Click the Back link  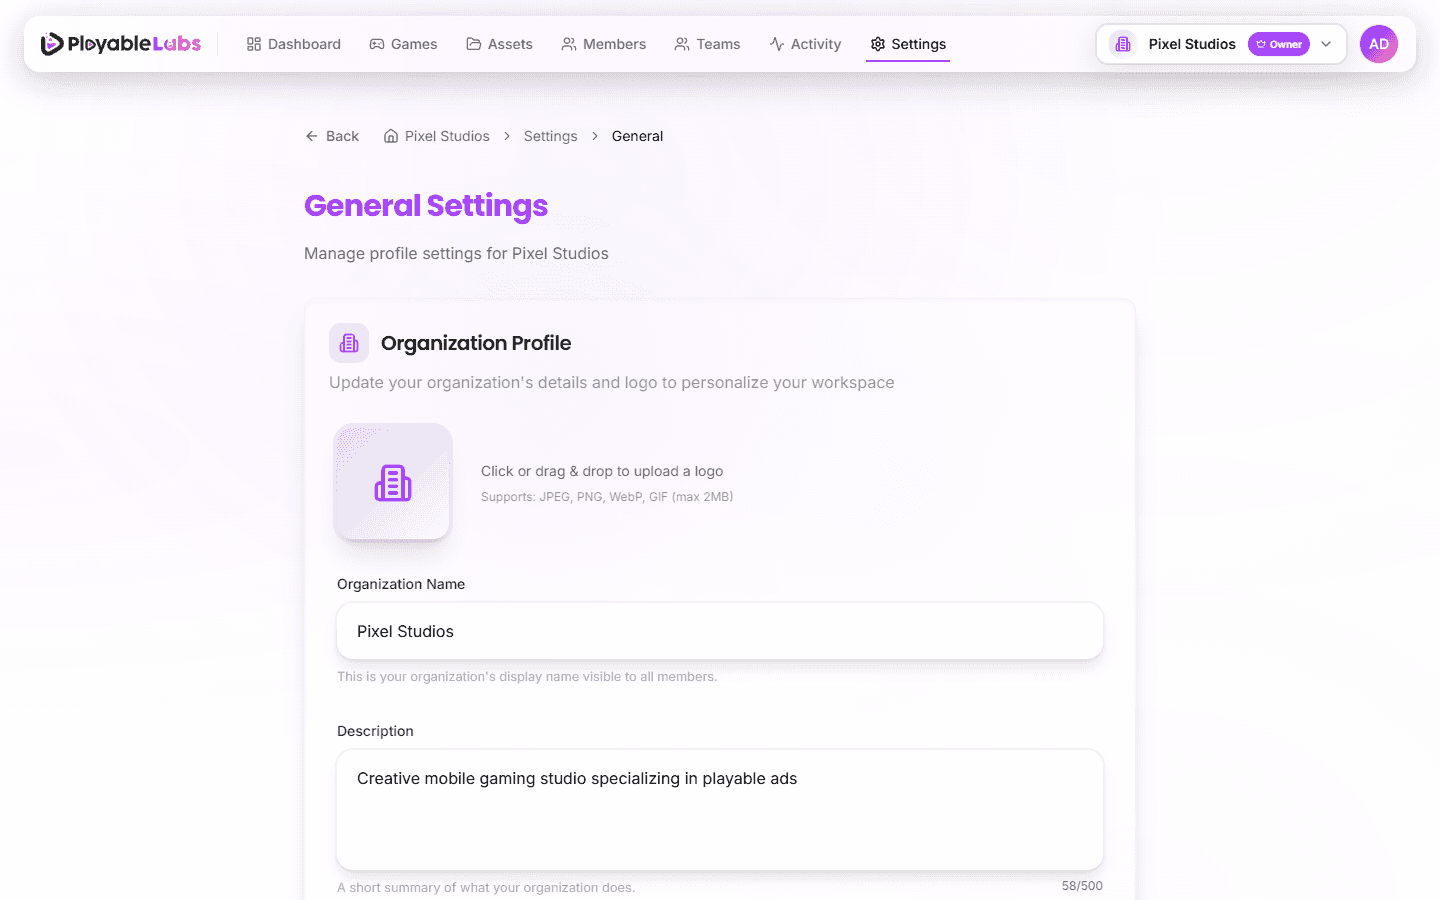332,135
